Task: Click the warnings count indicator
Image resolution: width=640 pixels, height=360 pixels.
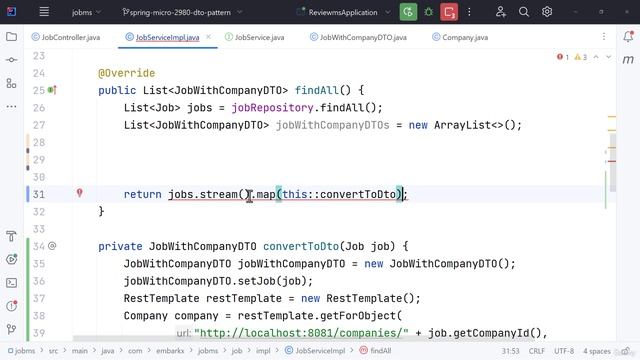Action: (x=580, y=57)
